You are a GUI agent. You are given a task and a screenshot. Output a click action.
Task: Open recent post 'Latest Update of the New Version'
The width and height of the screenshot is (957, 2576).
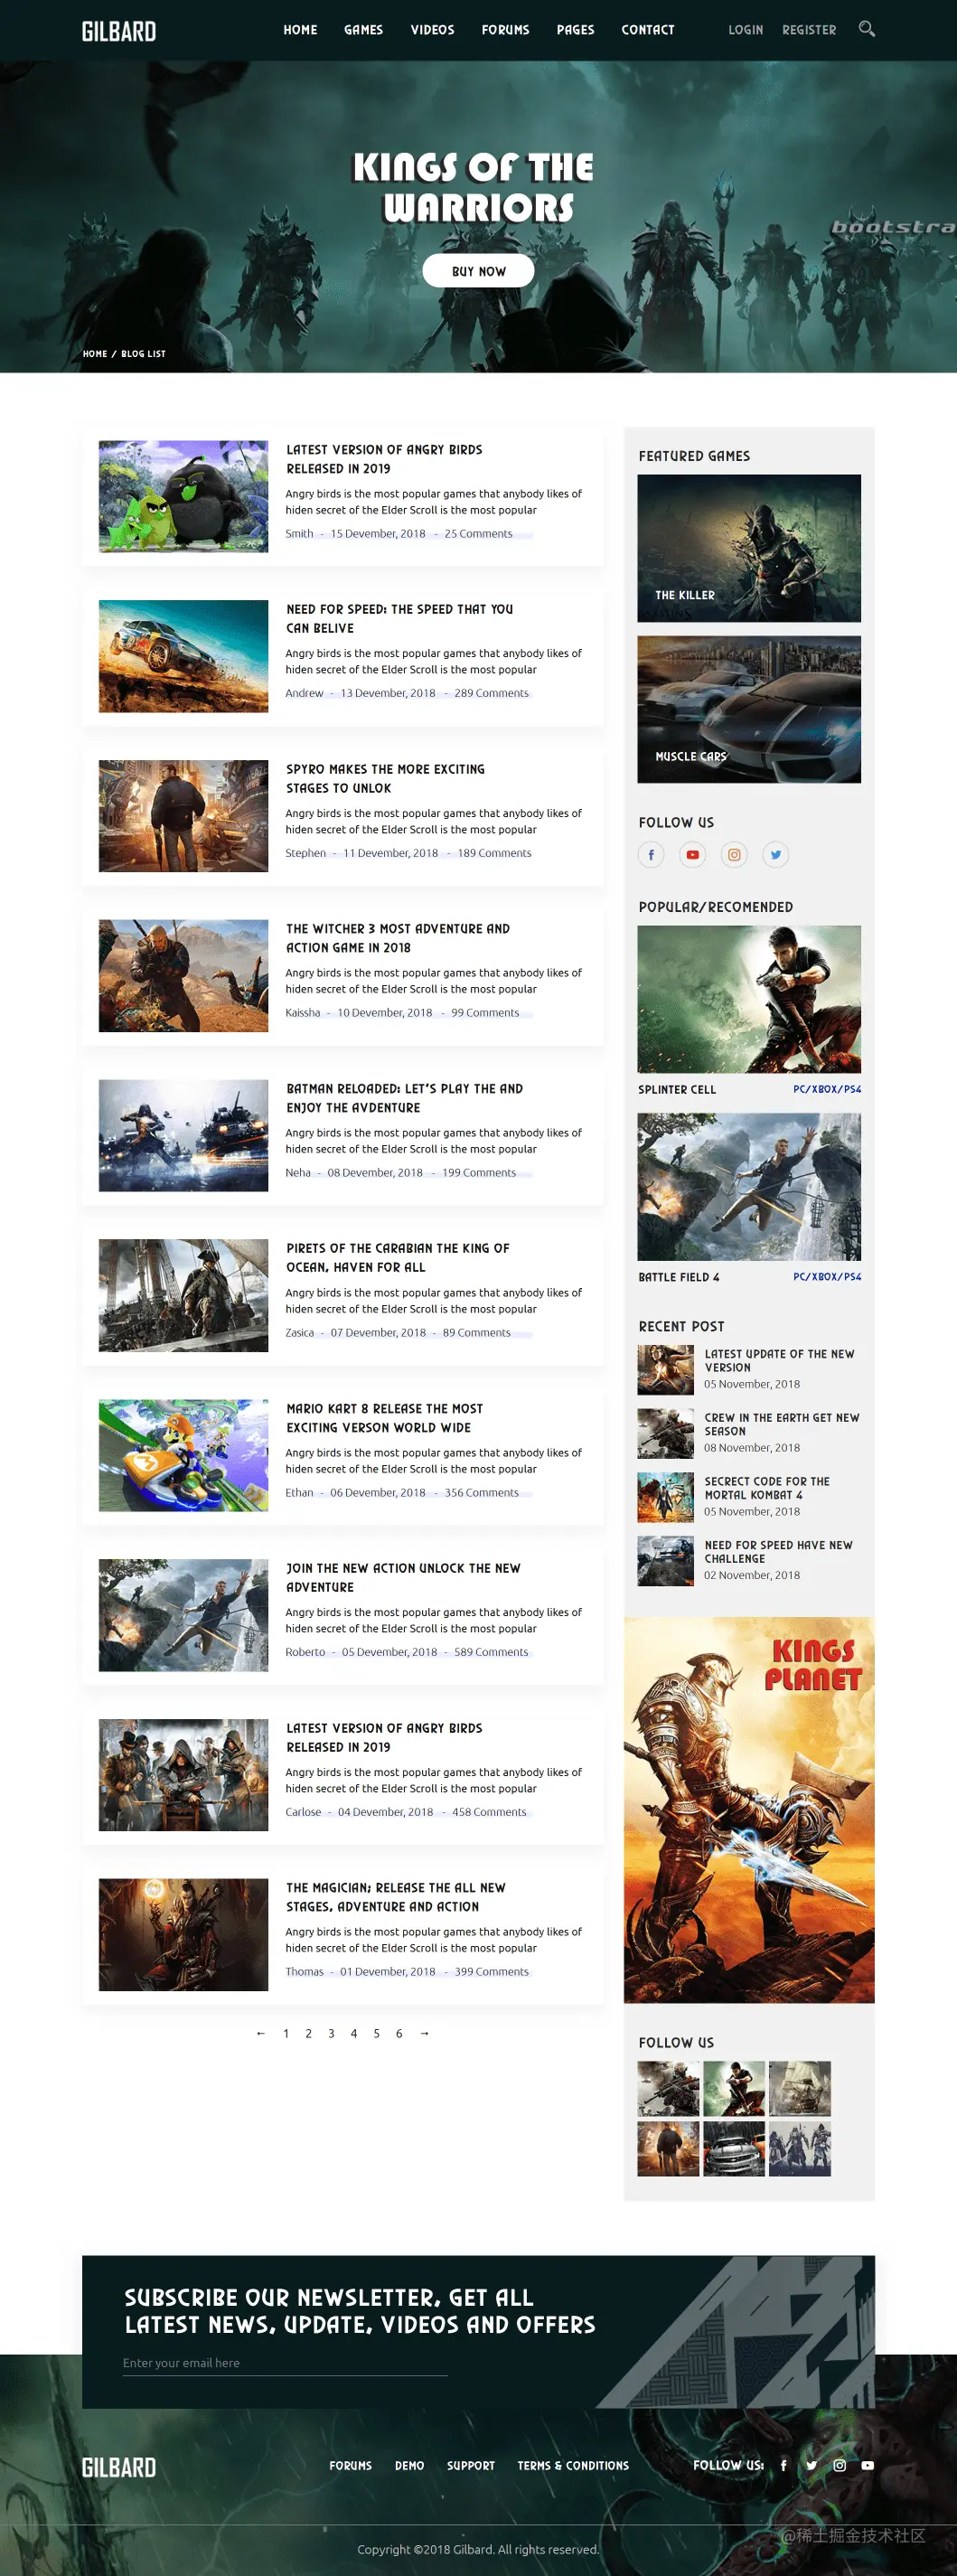(779, 1360)
